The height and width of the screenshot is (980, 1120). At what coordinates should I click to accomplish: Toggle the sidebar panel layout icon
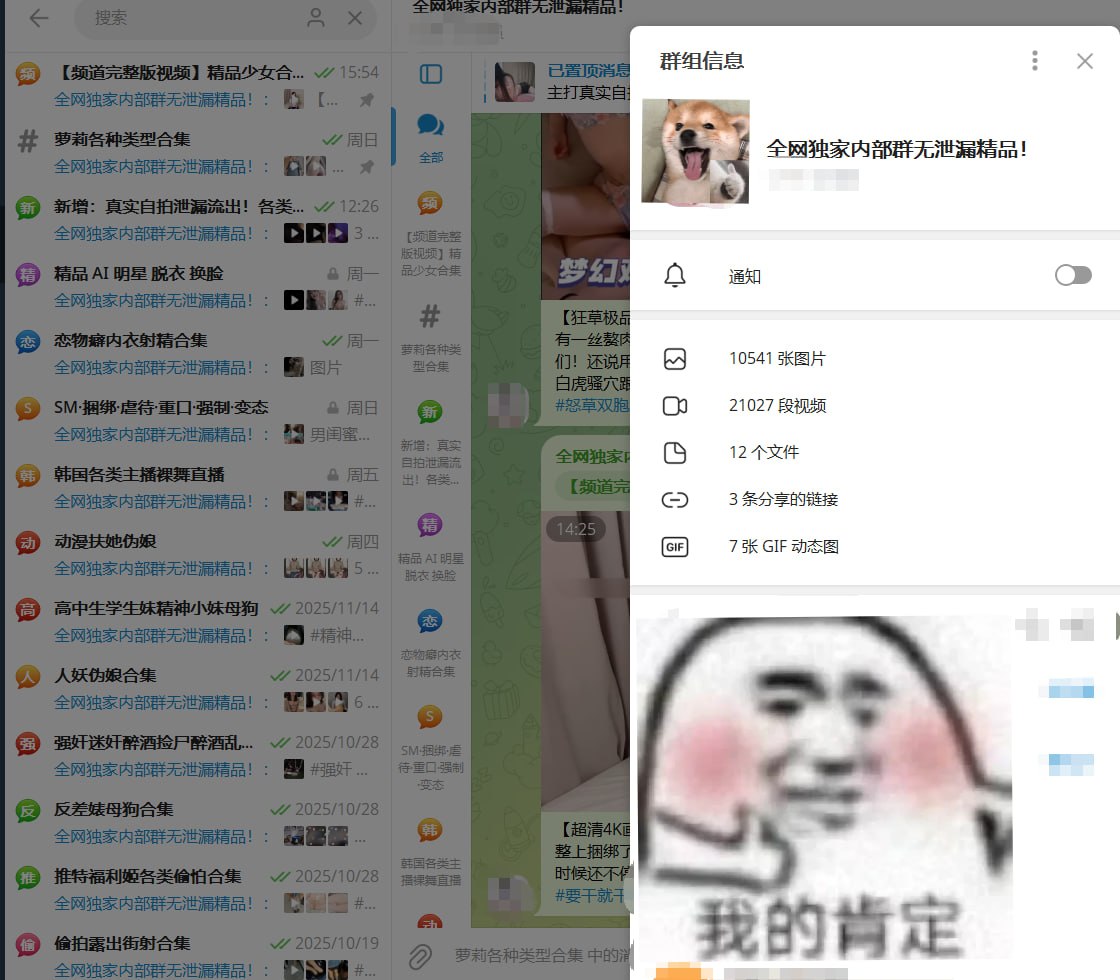pyautogui.click(x=431, y=74)
